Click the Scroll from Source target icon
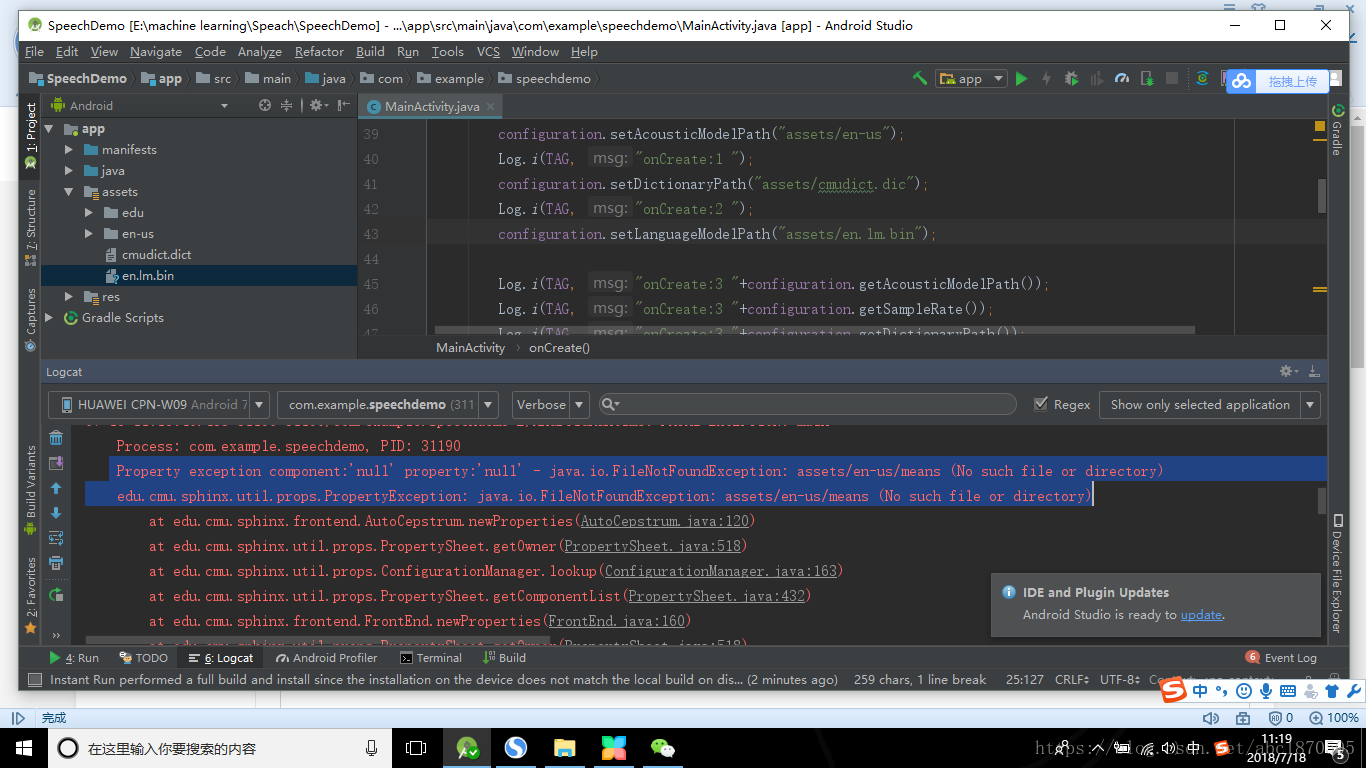Screen dimensions: 1366x768 (264, 105)
